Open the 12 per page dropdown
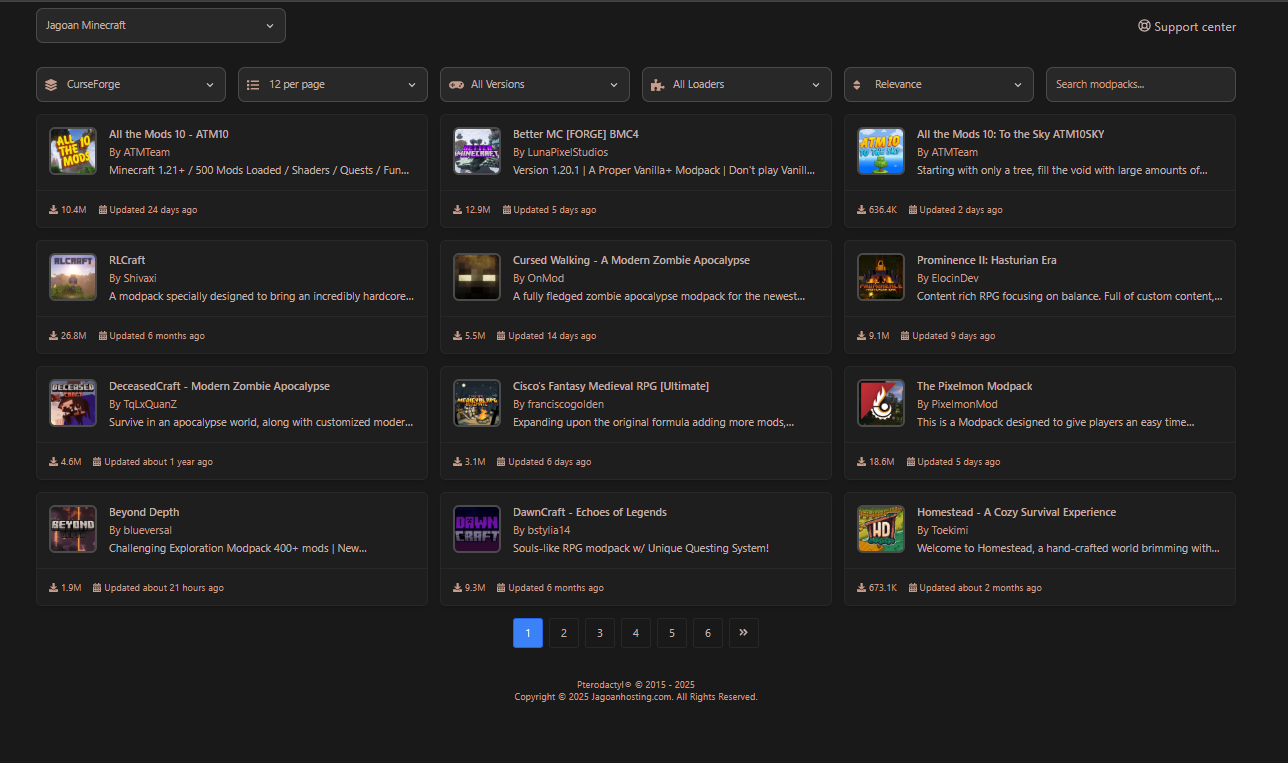 click(333, 85)
